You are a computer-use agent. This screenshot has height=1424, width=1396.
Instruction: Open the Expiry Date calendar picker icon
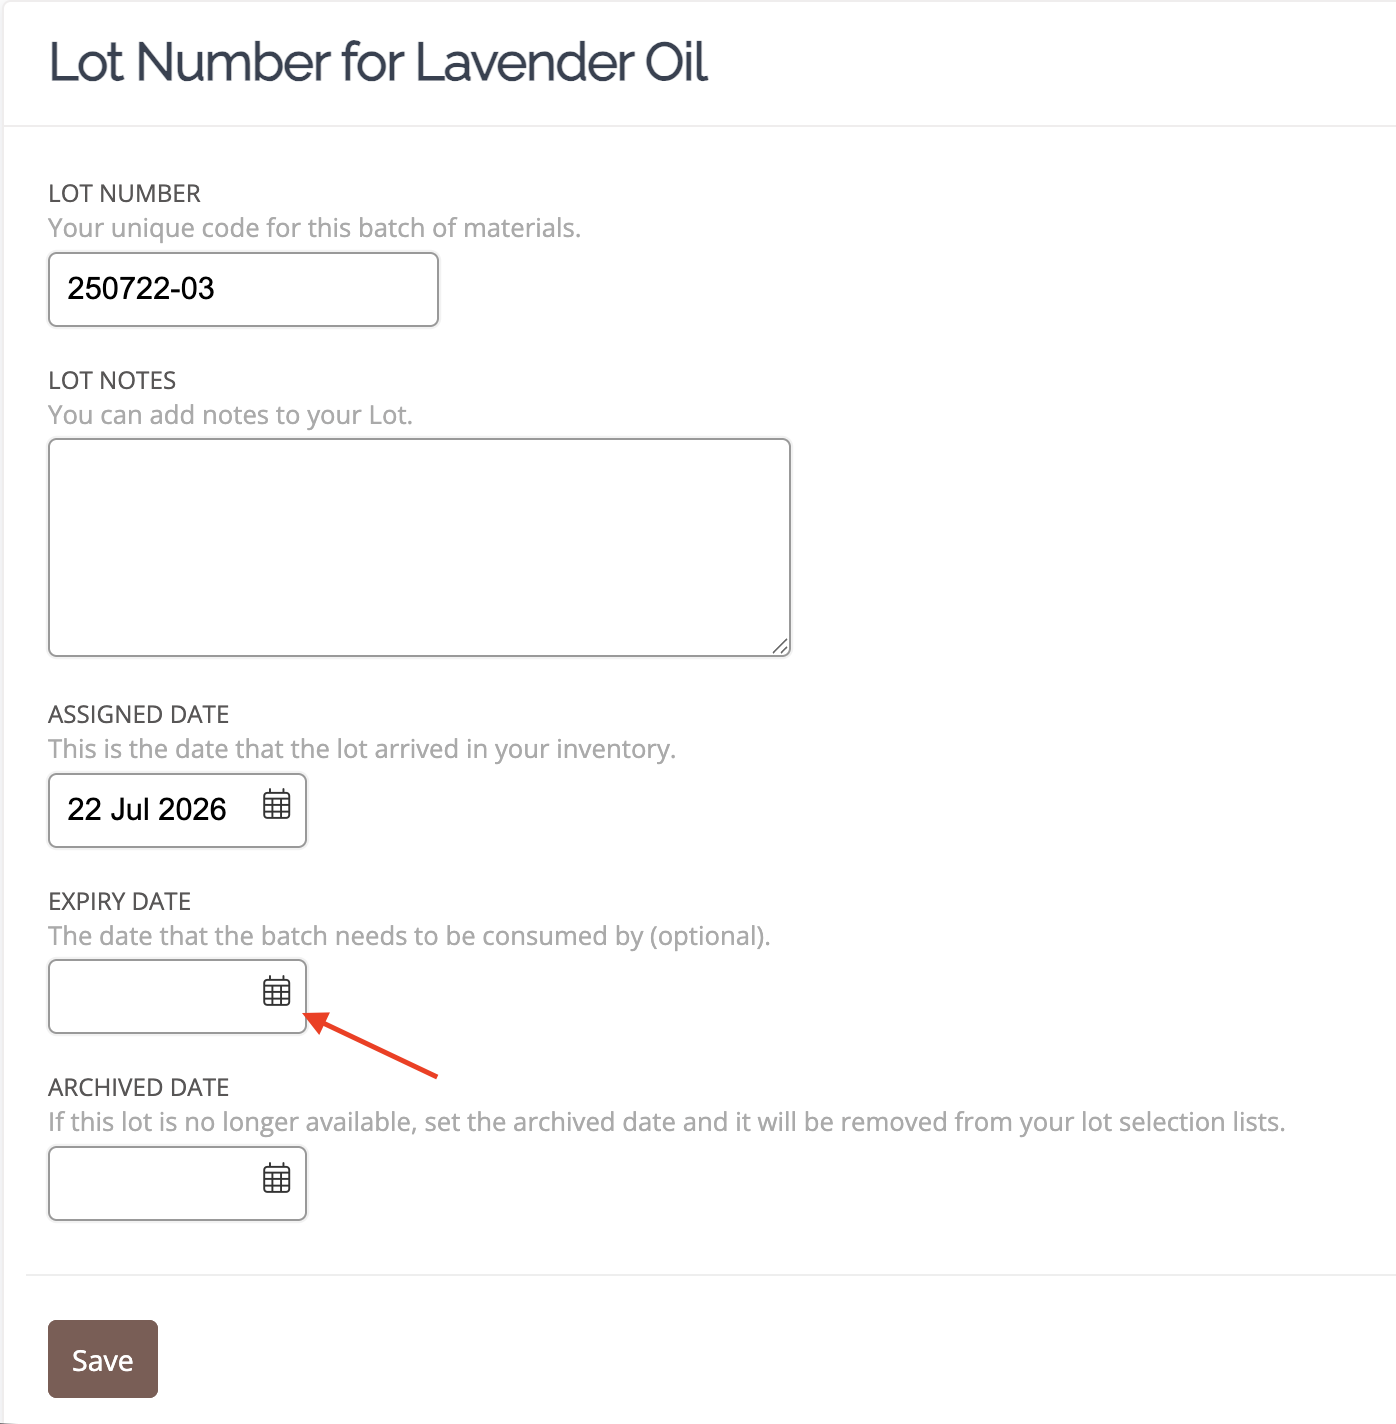[277, 991]
